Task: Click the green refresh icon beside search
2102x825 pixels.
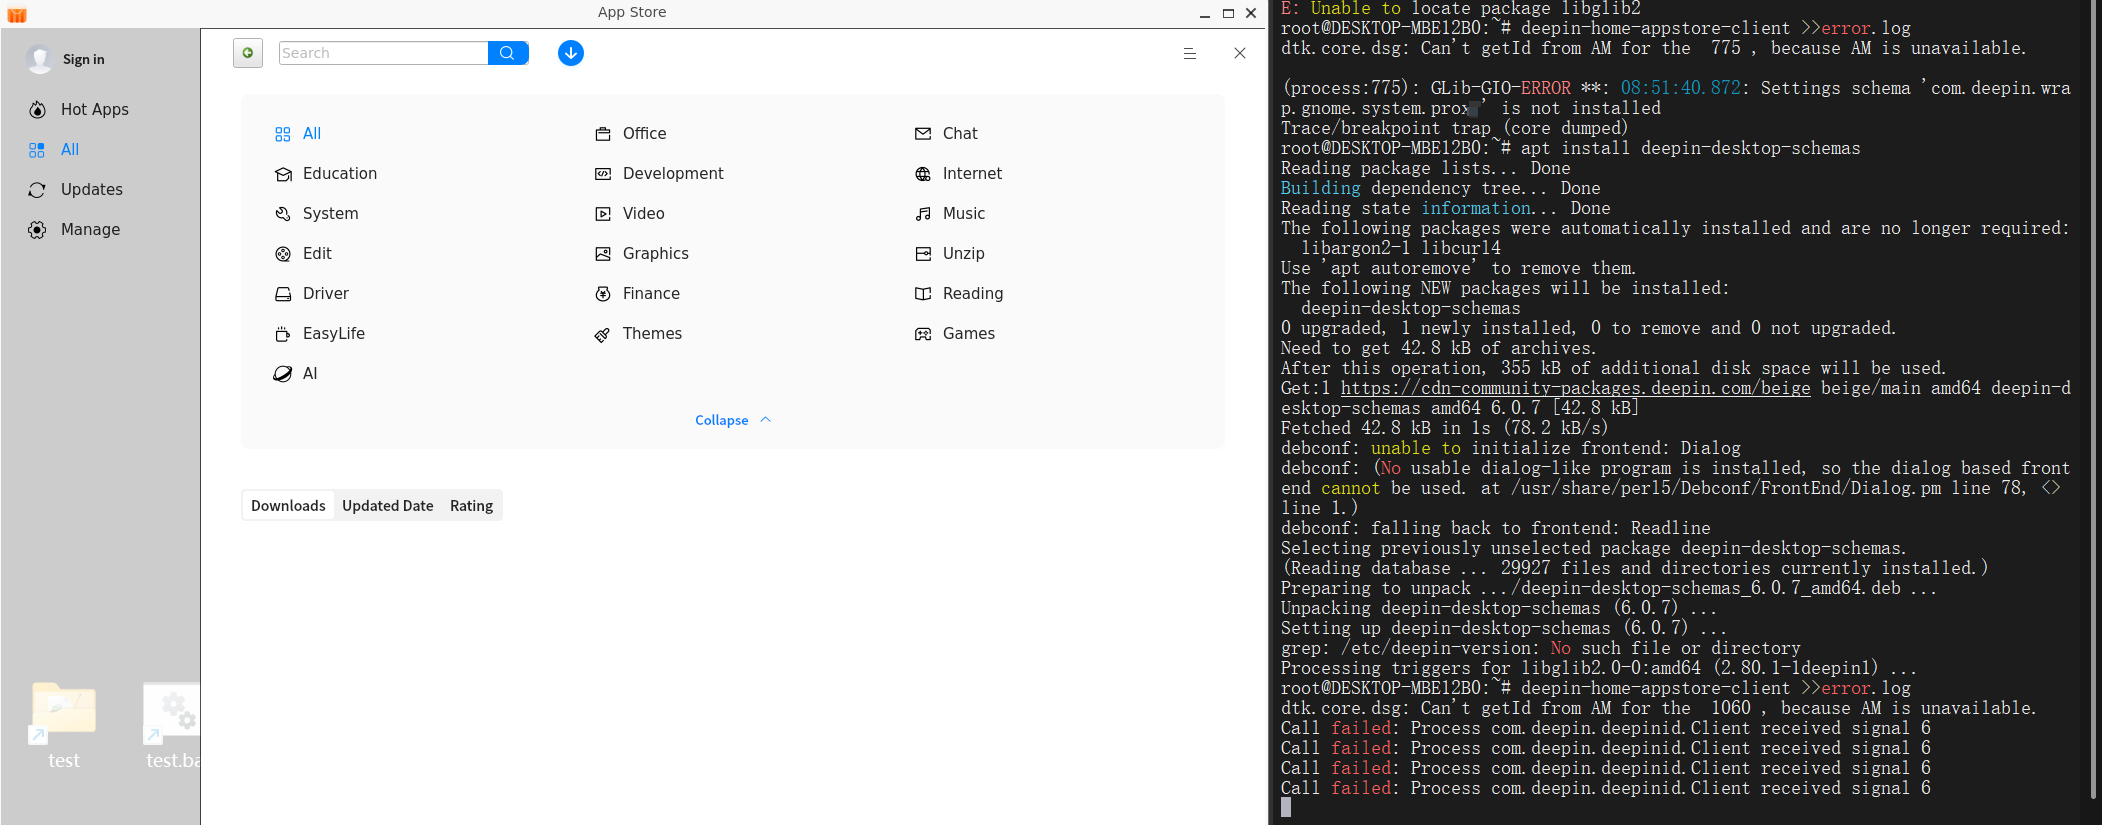Action: pyautogui.click(x=248, y=53)
